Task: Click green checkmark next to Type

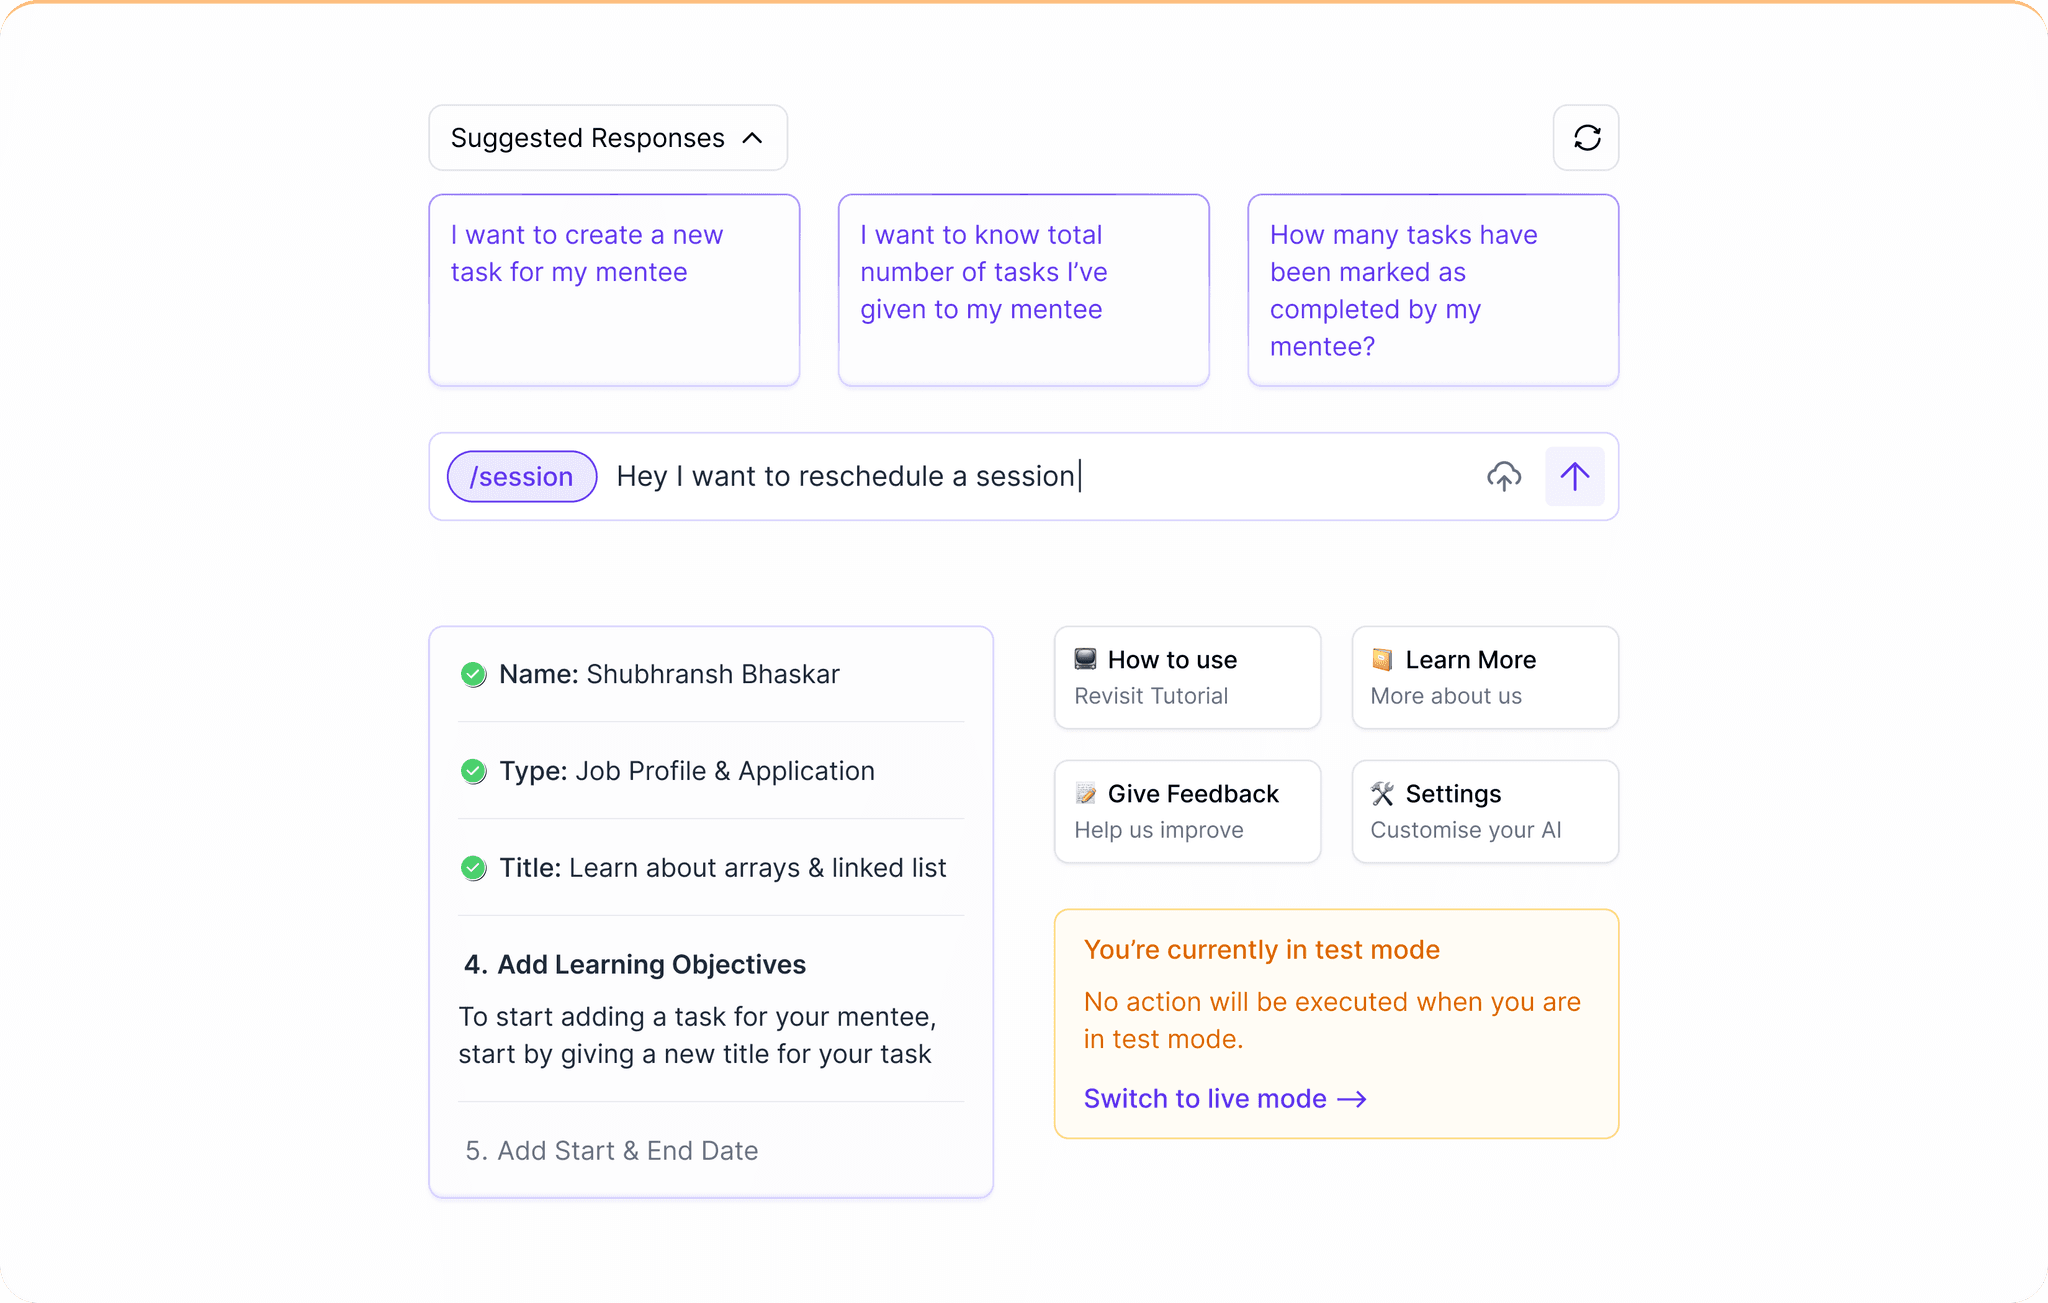Action: [473, 772]
